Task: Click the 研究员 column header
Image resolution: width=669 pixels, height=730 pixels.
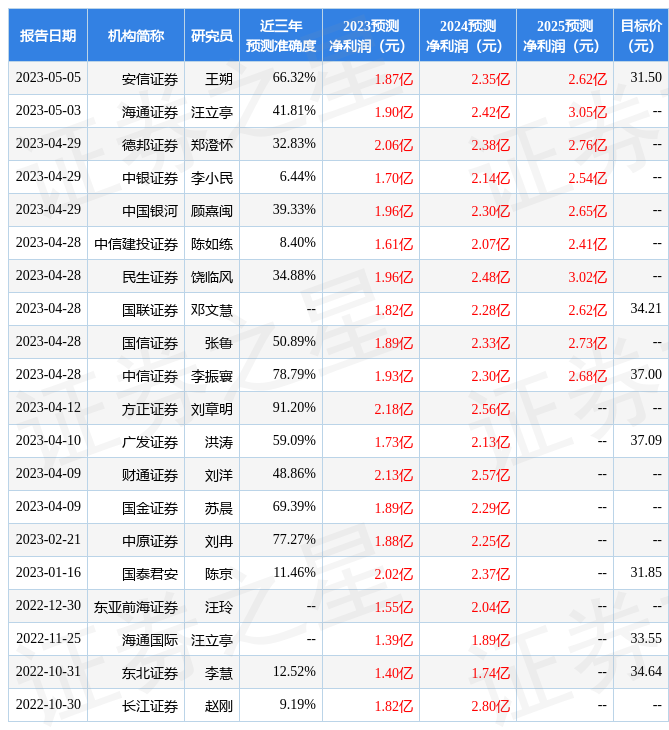Action: pos(212,35)
